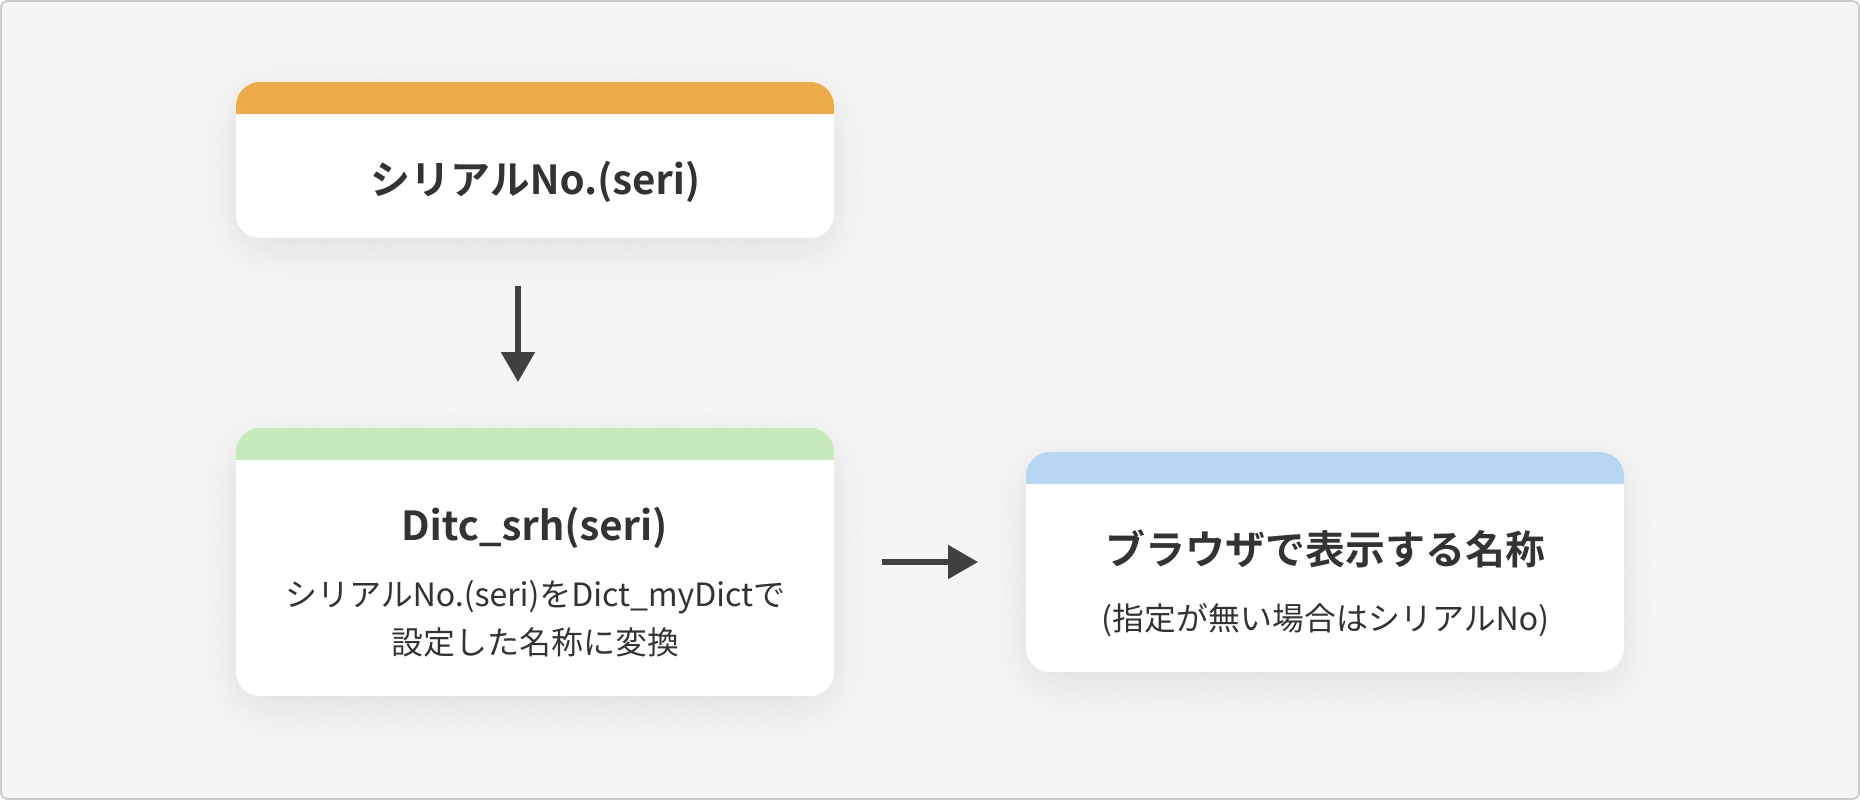Screen dimensions: 1860x800
Task: Click the word 変換 in green card
Action: 646,642
